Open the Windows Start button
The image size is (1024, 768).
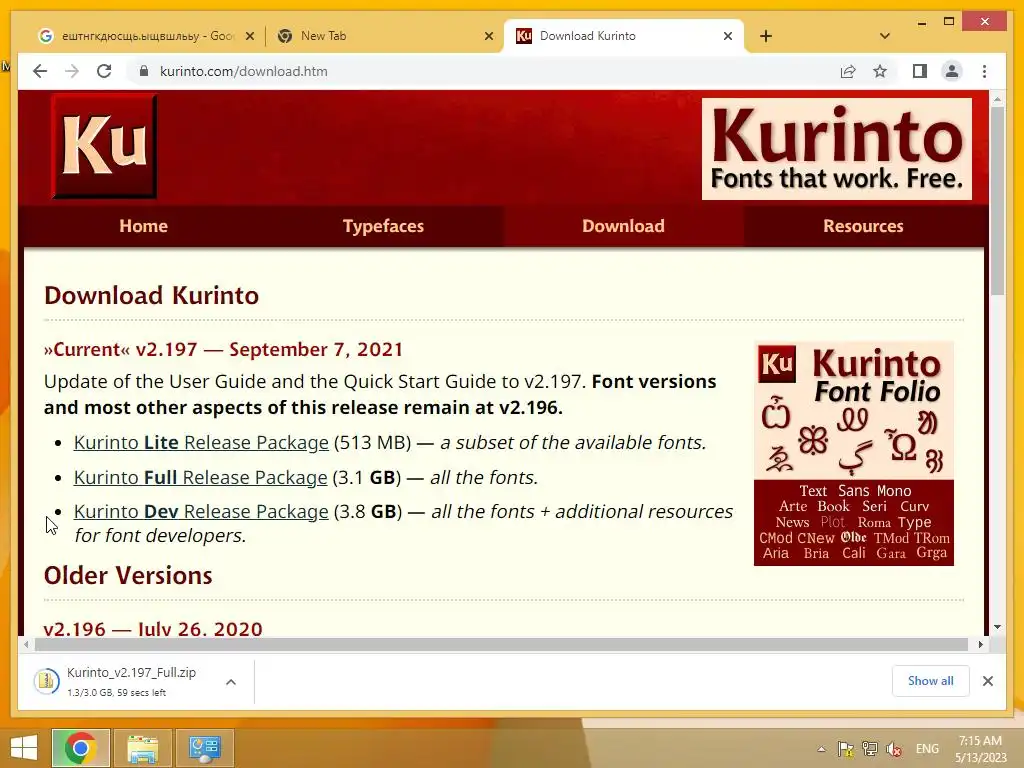24,748
